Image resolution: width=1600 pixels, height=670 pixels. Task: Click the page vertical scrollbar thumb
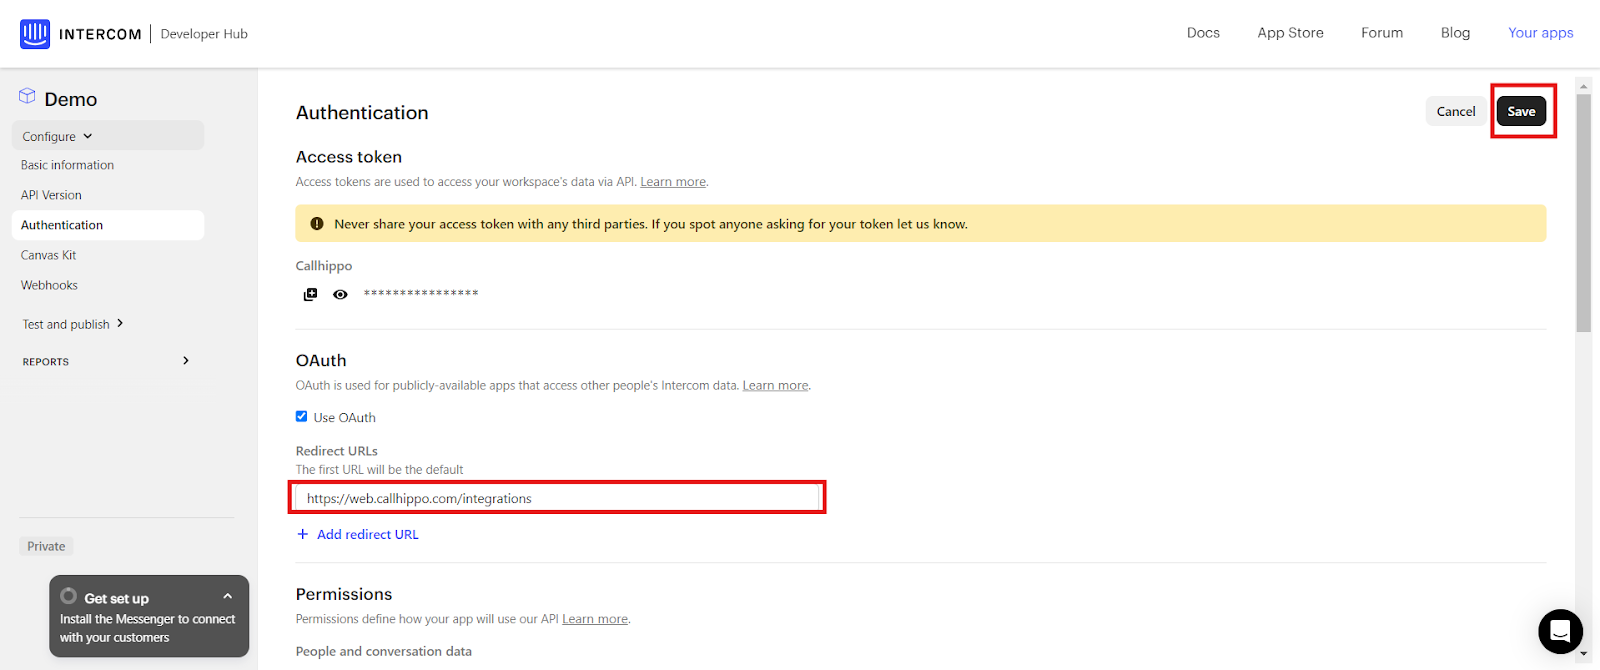[x=1583, y=213]
